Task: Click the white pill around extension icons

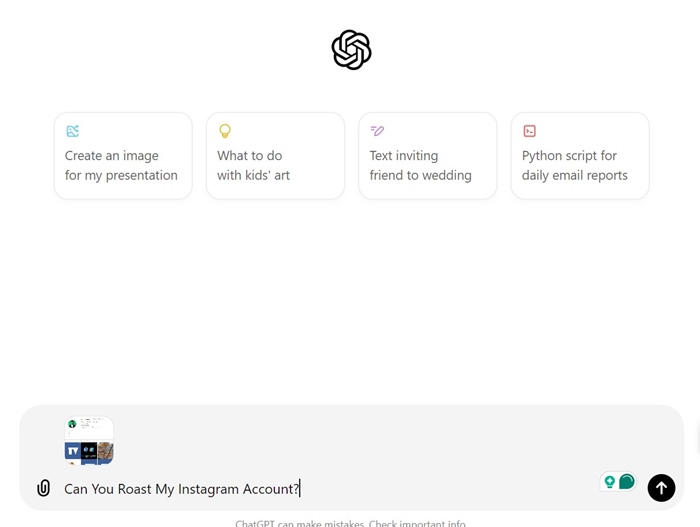Action: [x=618, y=482]
